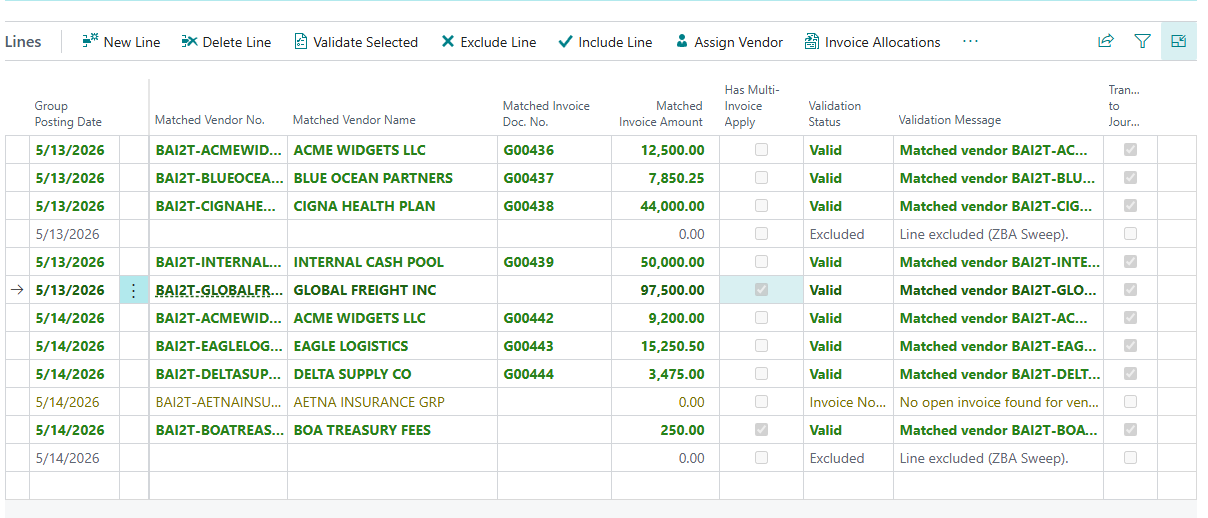The height and width of the screenshot is (518, 1208).
Task: Click BAI2T-BOATREAS... vendor number cell
Action: point(218,430)
